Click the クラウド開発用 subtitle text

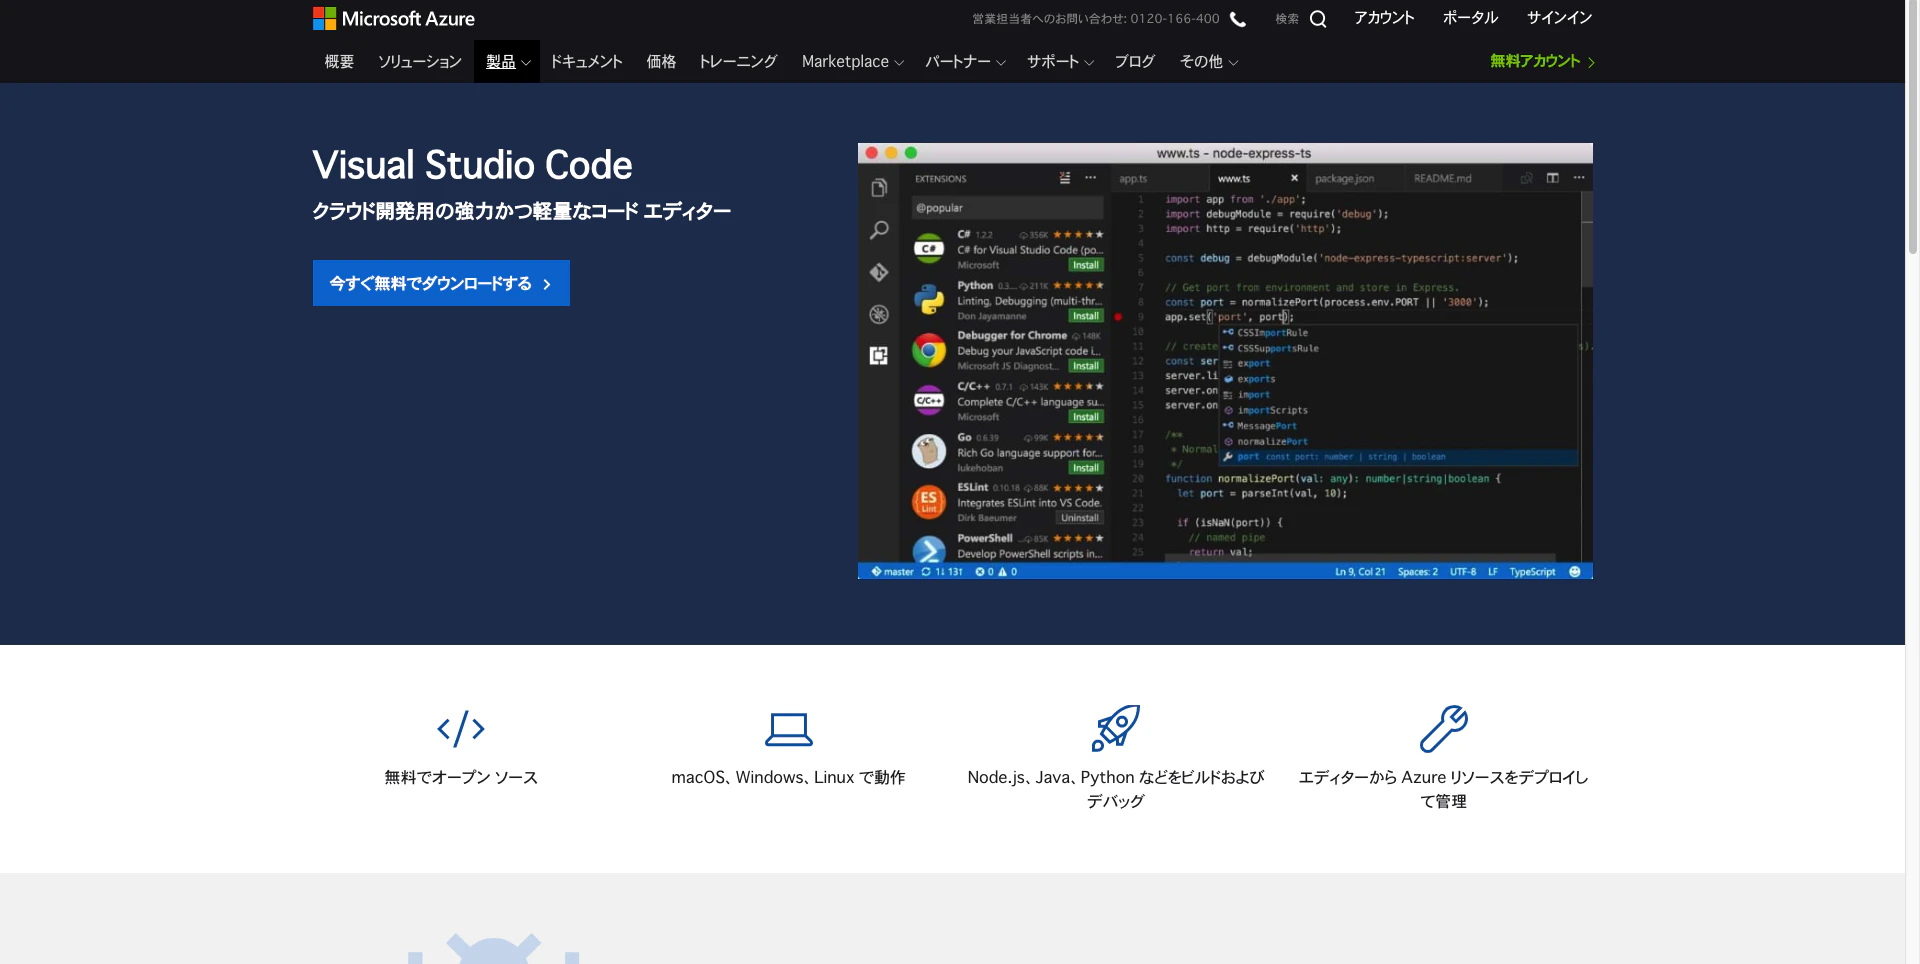[x=521, y=211]
